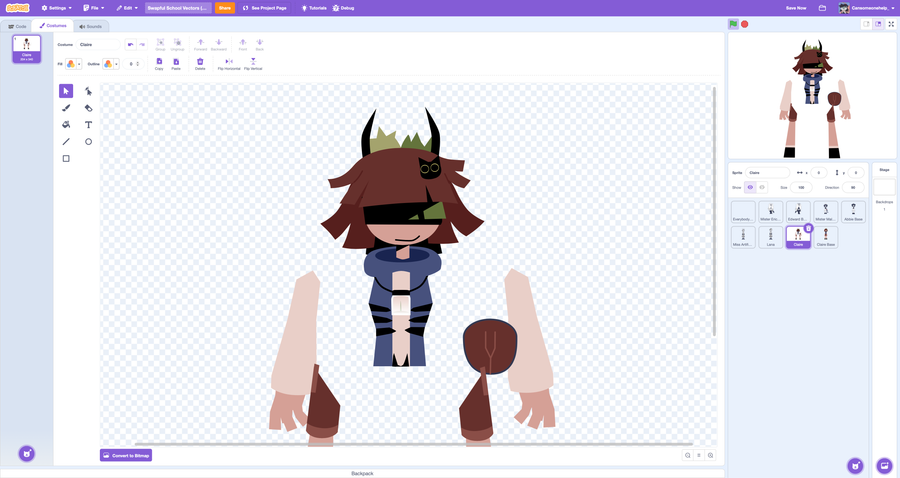Delete the Claire sprite with trash badge
The image size is (900, 478).
coord(808,228)
